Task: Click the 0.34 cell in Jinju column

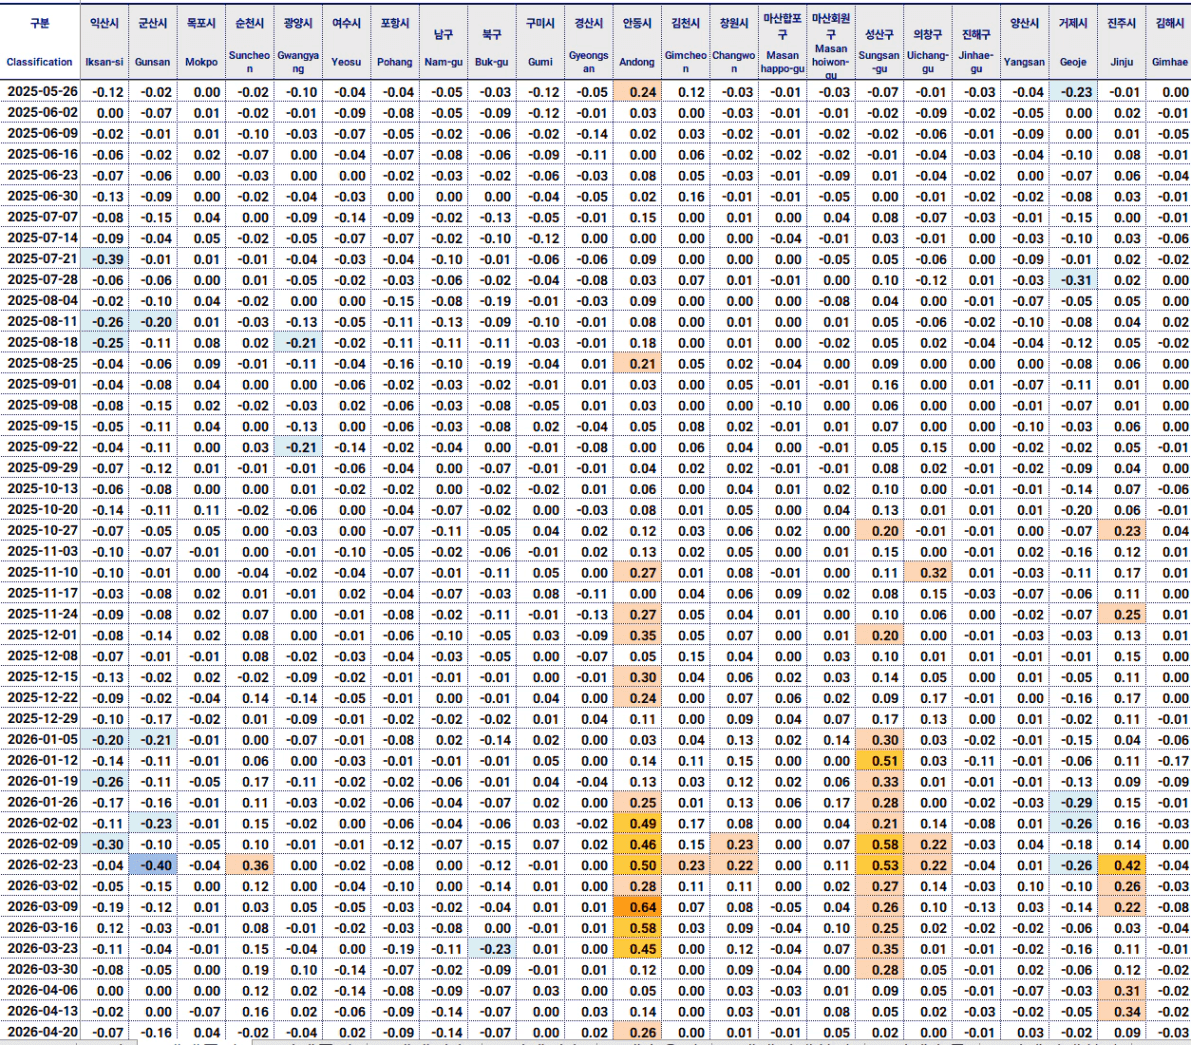Action: 1122,1011
